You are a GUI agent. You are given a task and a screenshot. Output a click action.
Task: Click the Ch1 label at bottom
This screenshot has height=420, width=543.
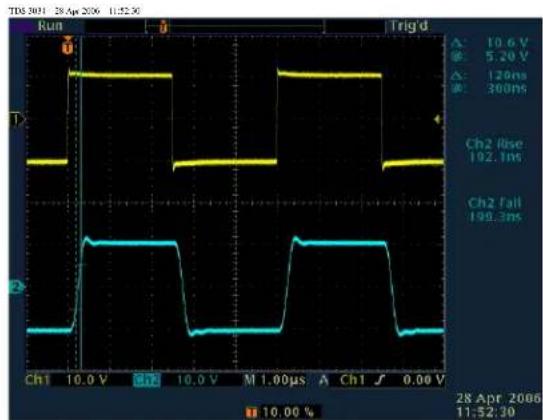(x=37, y=380)
